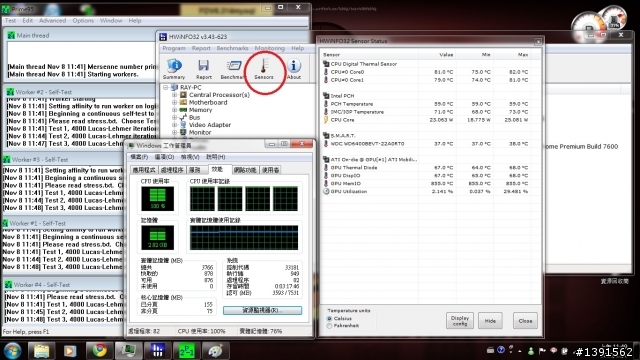Click the Max column header
This screenshot has height=360, width=640.
click(511, 55)
